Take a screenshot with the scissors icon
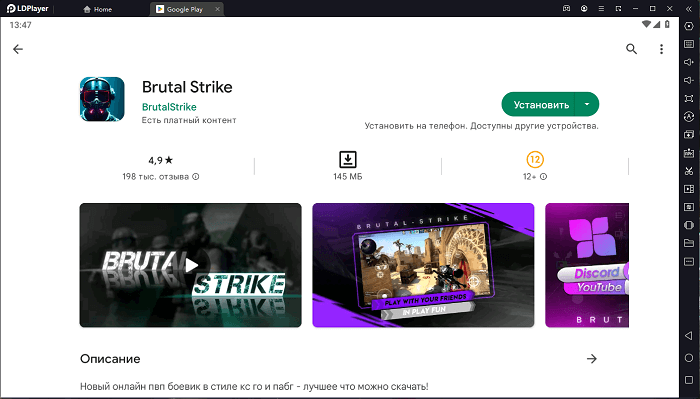Image resolution: width=700 pixels, height=399 pixels. pos(689,171)
